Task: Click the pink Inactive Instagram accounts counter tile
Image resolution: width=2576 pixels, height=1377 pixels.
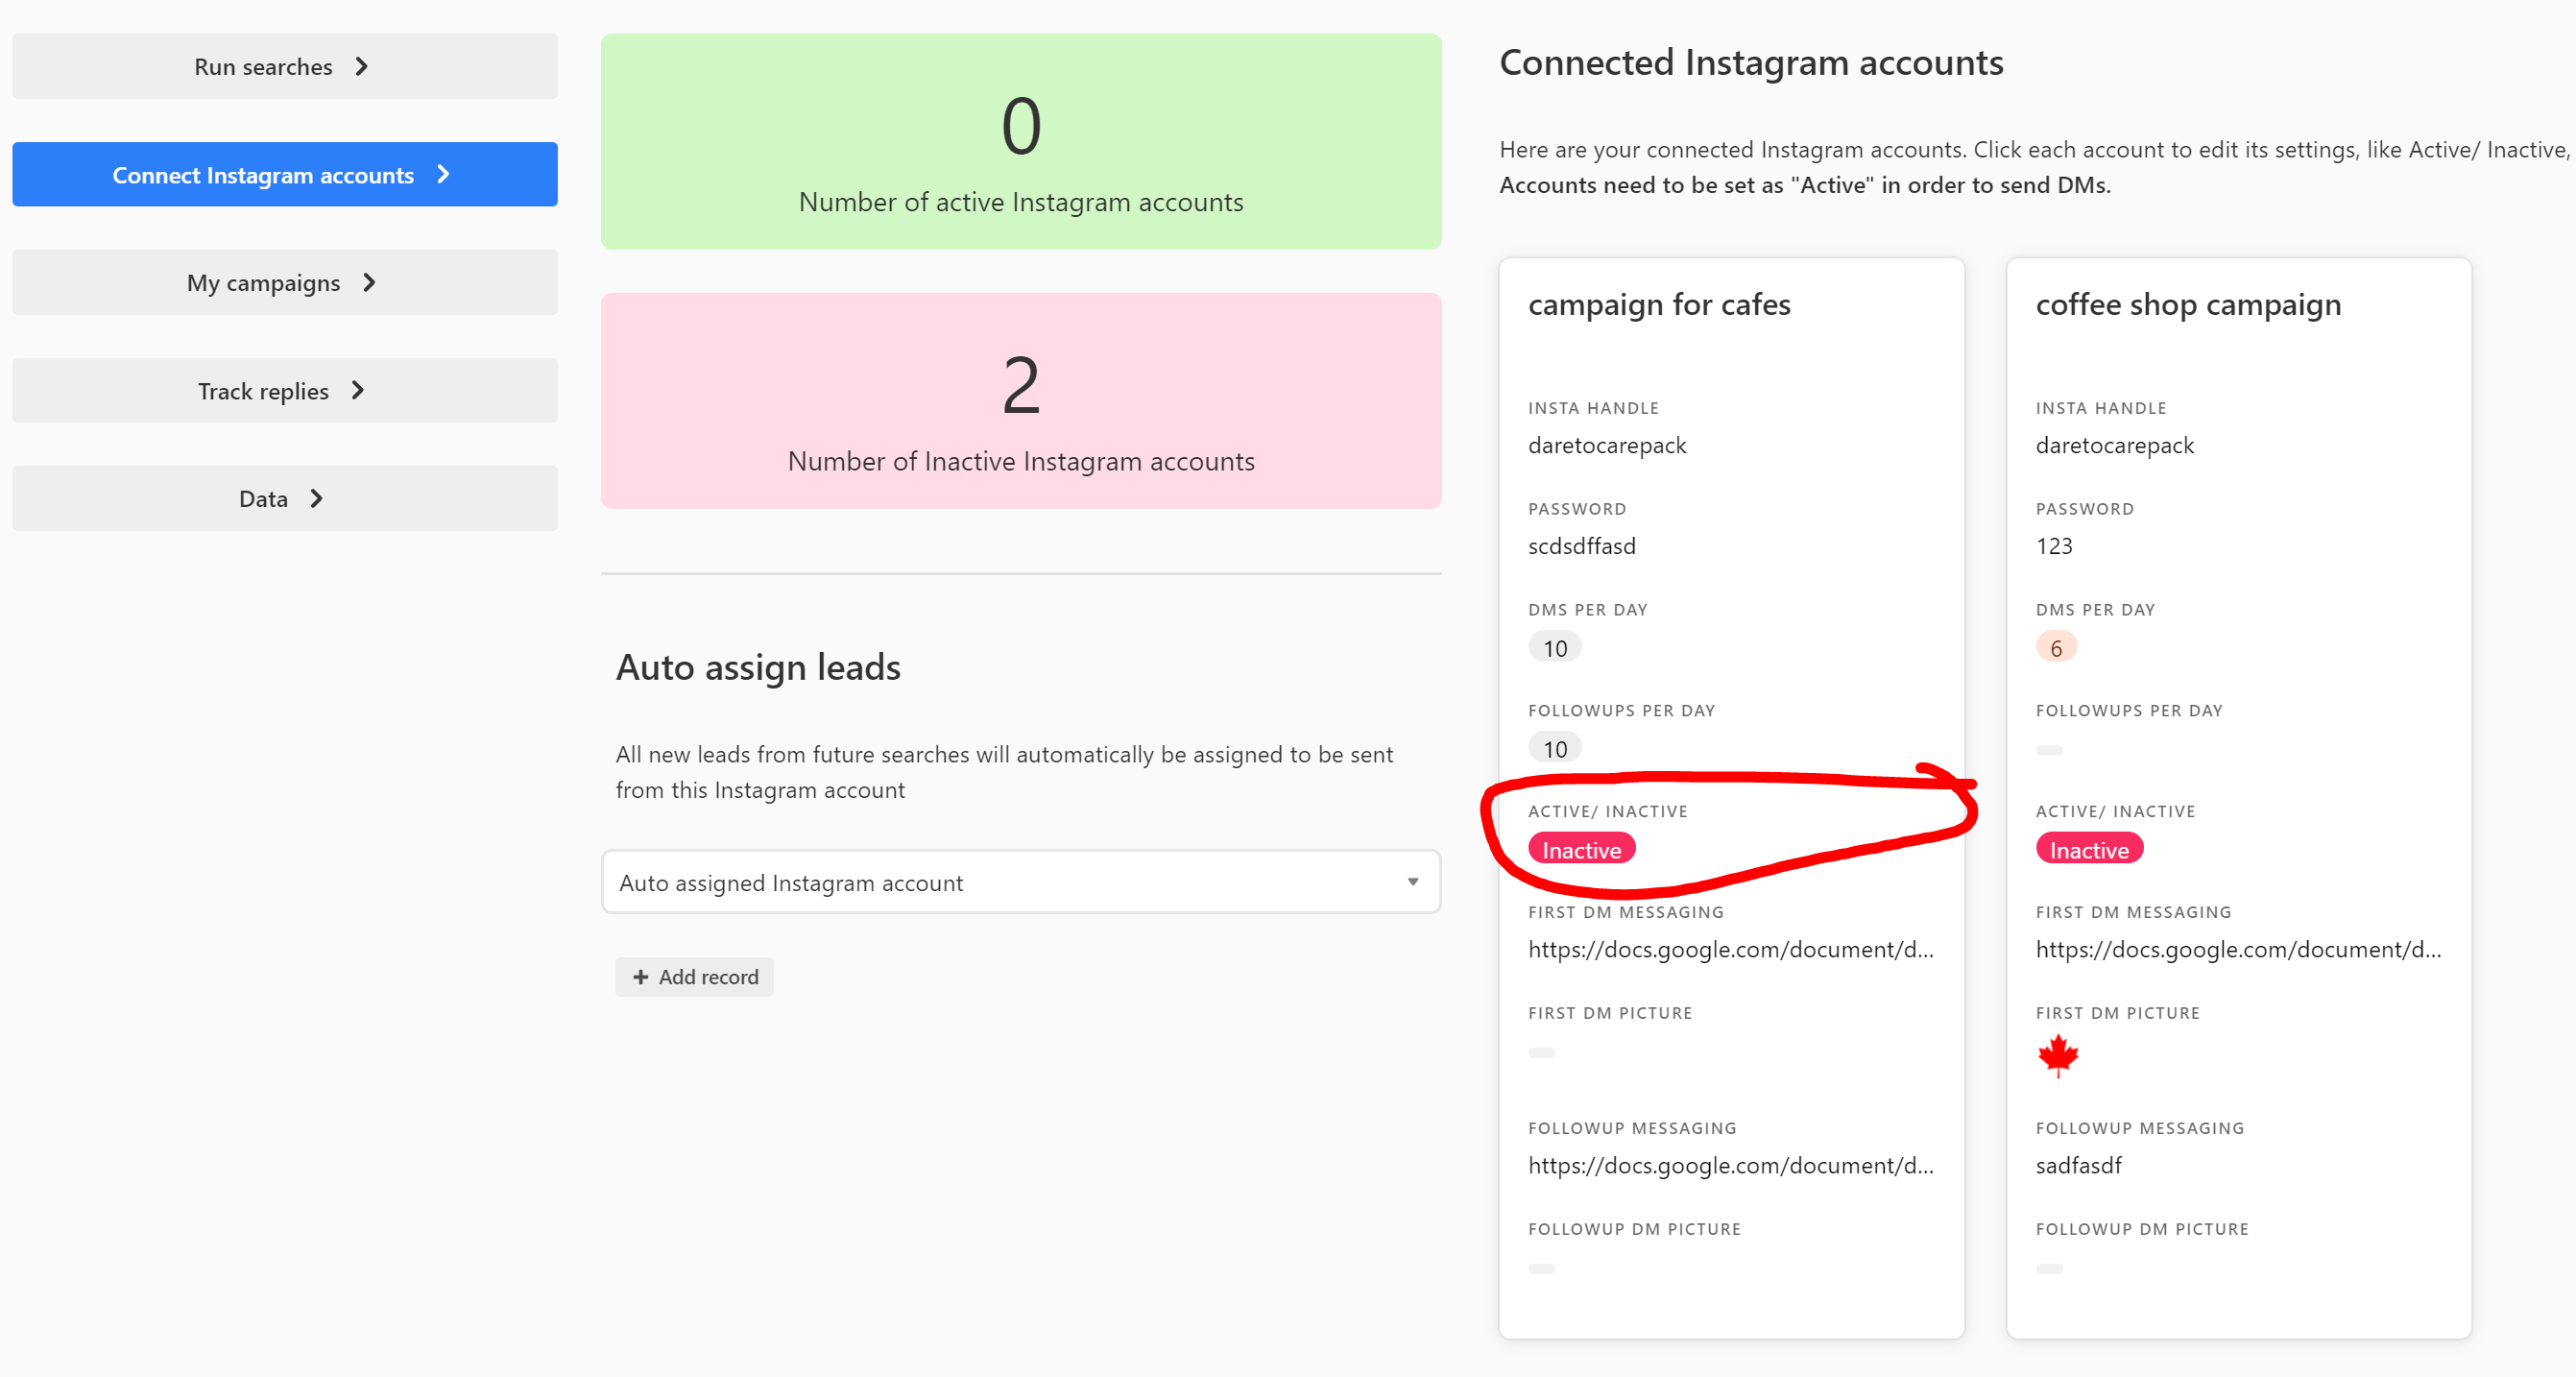Action: coord(1020,401)
